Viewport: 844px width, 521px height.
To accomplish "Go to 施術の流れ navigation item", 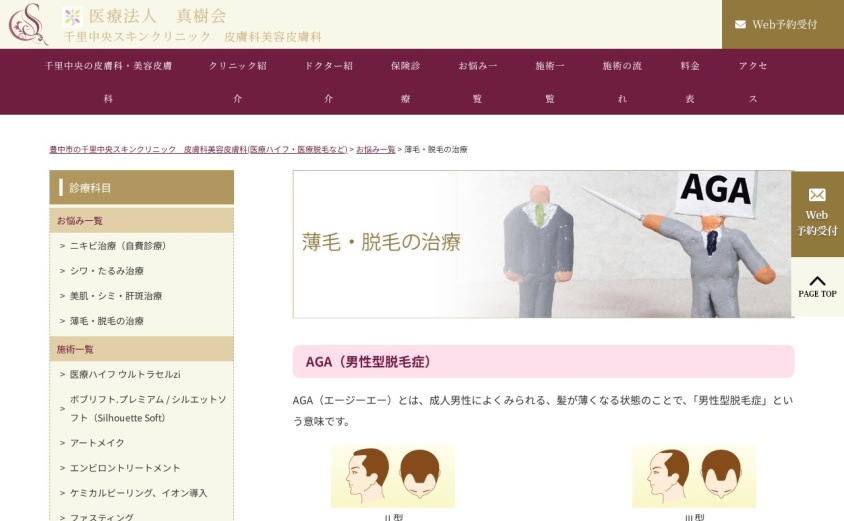I will point(622,82).
